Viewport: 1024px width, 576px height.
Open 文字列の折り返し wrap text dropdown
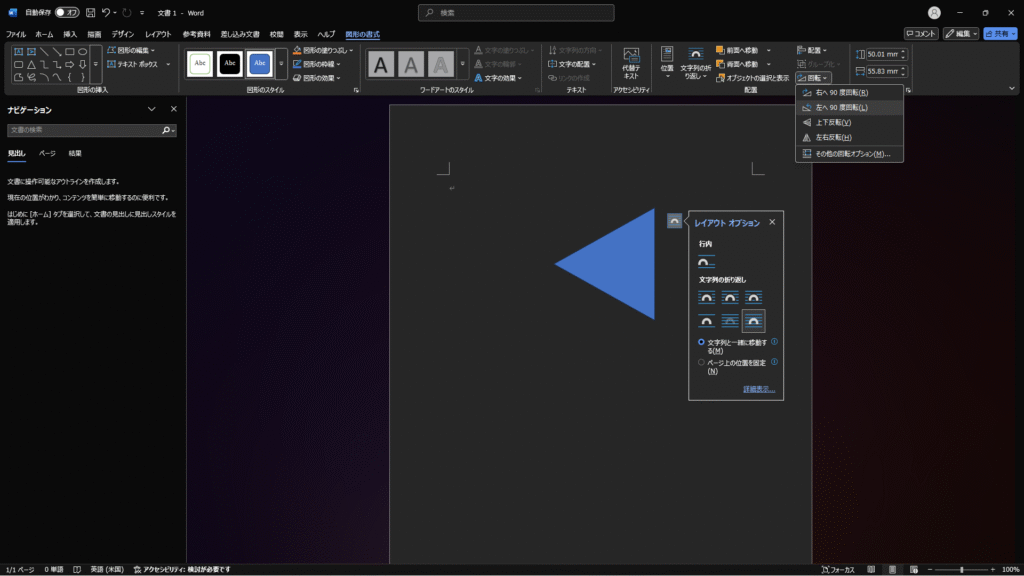(696, 63)
